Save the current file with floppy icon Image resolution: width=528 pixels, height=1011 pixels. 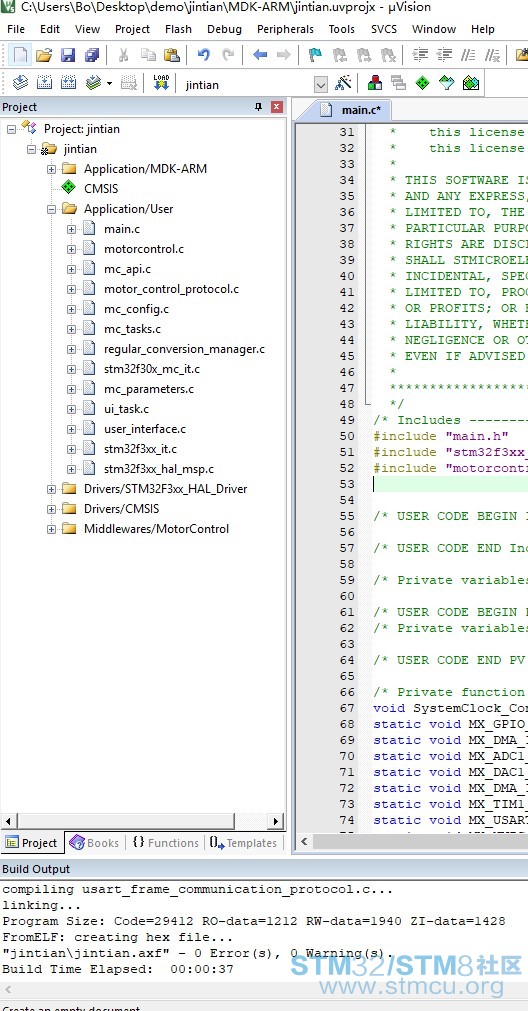[68, 55]
